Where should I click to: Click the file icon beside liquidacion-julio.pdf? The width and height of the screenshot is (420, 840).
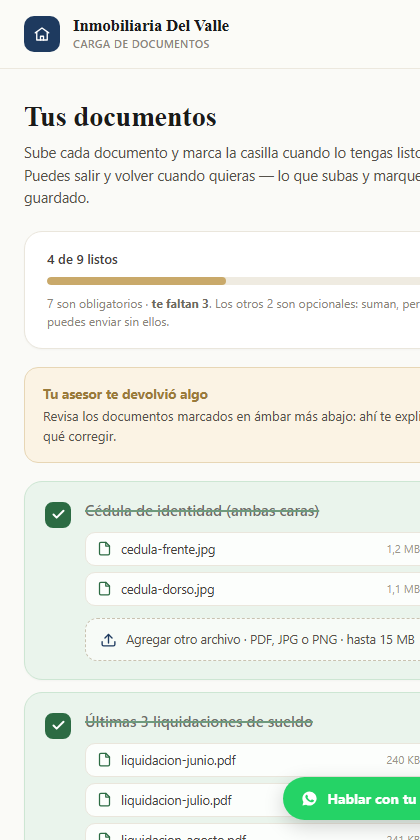104,800
